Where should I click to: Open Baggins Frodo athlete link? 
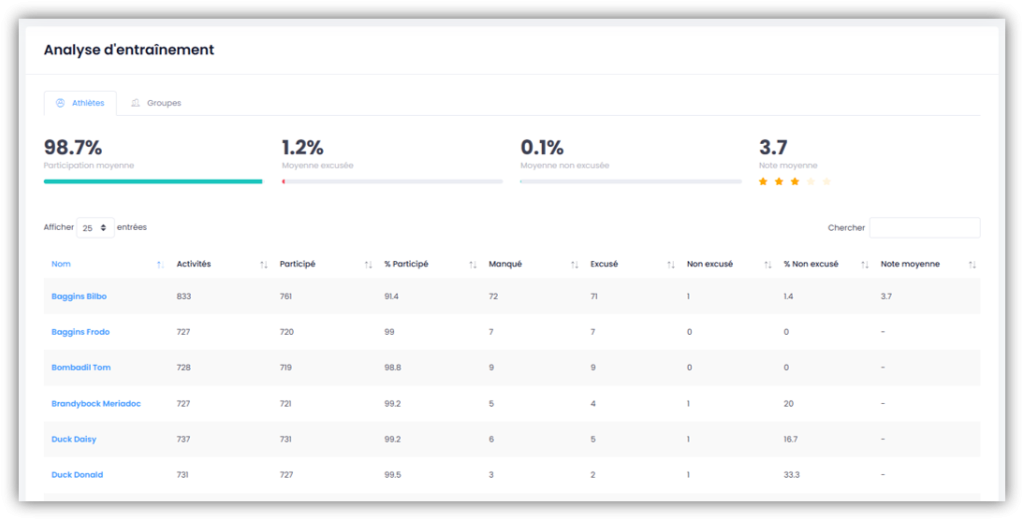[80, 332]
